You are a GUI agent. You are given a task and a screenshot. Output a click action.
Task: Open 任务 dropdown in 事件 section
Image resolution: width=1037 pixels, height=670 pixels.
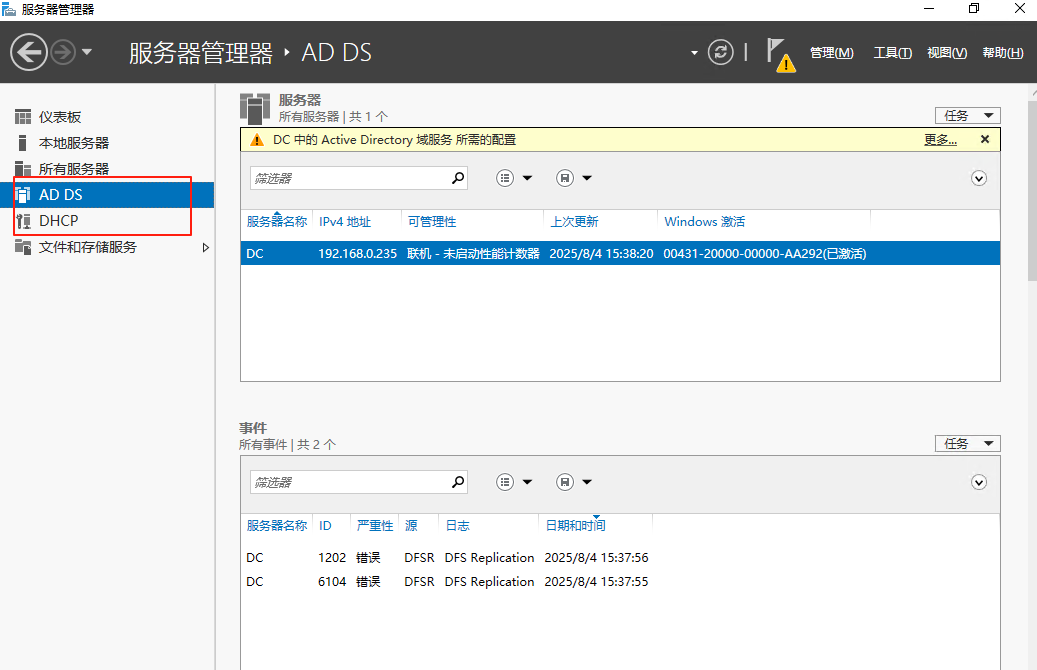tap(968, 443)
